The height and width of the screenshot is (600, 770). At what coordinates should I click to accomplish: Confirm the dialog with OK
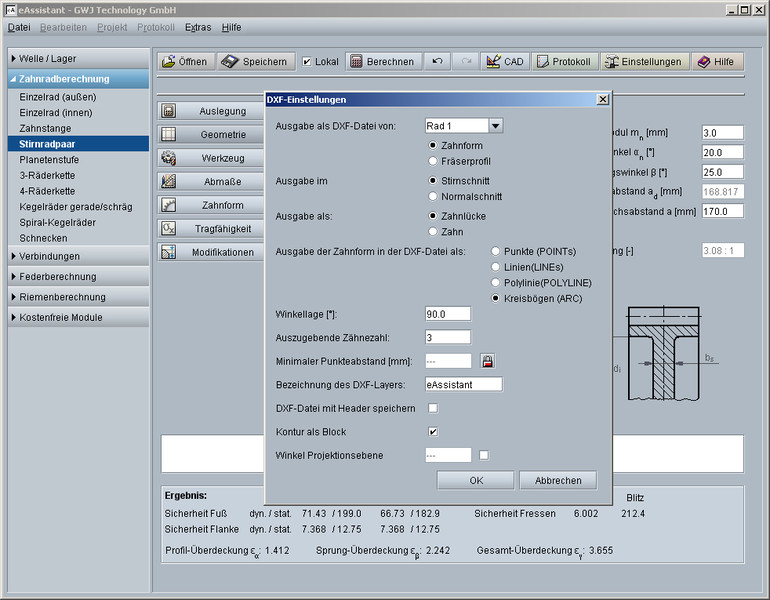pos(475,480)
